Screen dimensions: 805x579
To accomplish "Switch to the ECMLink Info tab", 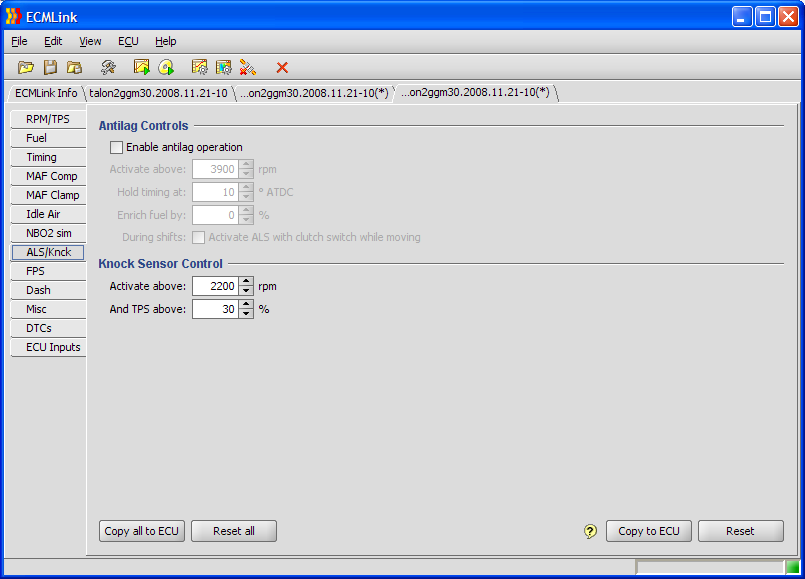I will [x=46, y=93].
